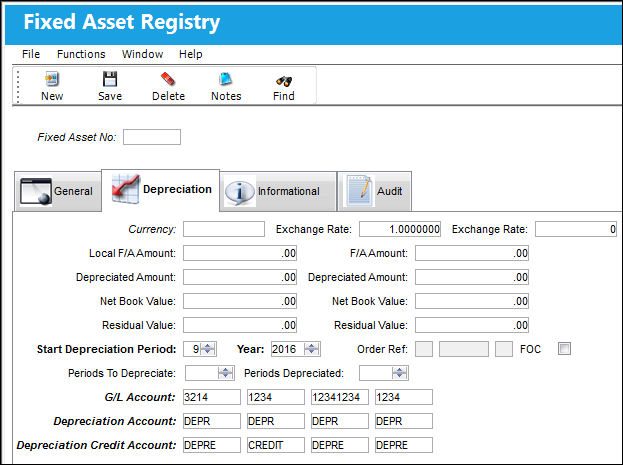Click the last Depreciation Credit Account DEPRE field
This screenshot has height=465, width=623.
404,445
